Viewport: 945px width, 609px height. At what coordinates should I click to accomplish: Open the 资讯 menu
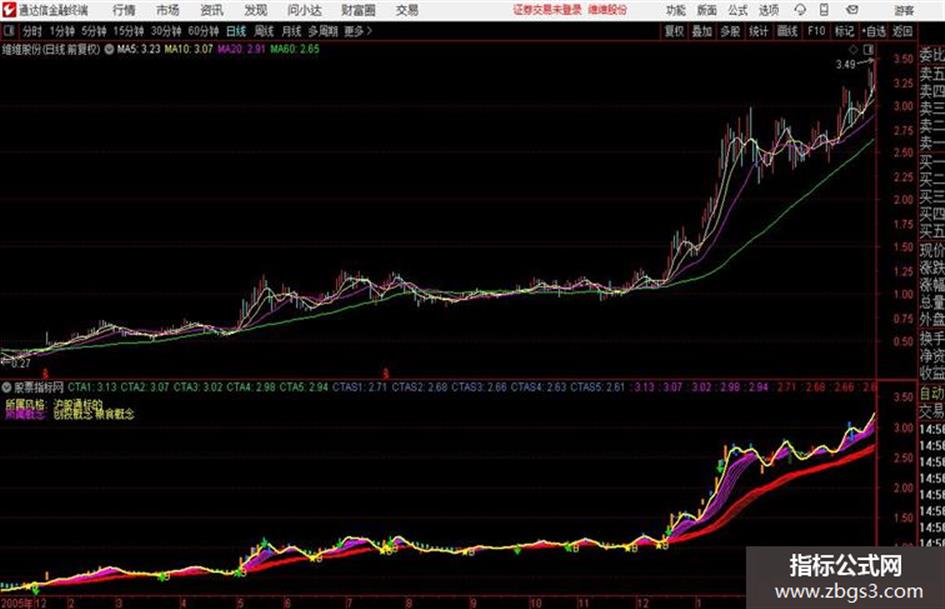coord(212,10)
